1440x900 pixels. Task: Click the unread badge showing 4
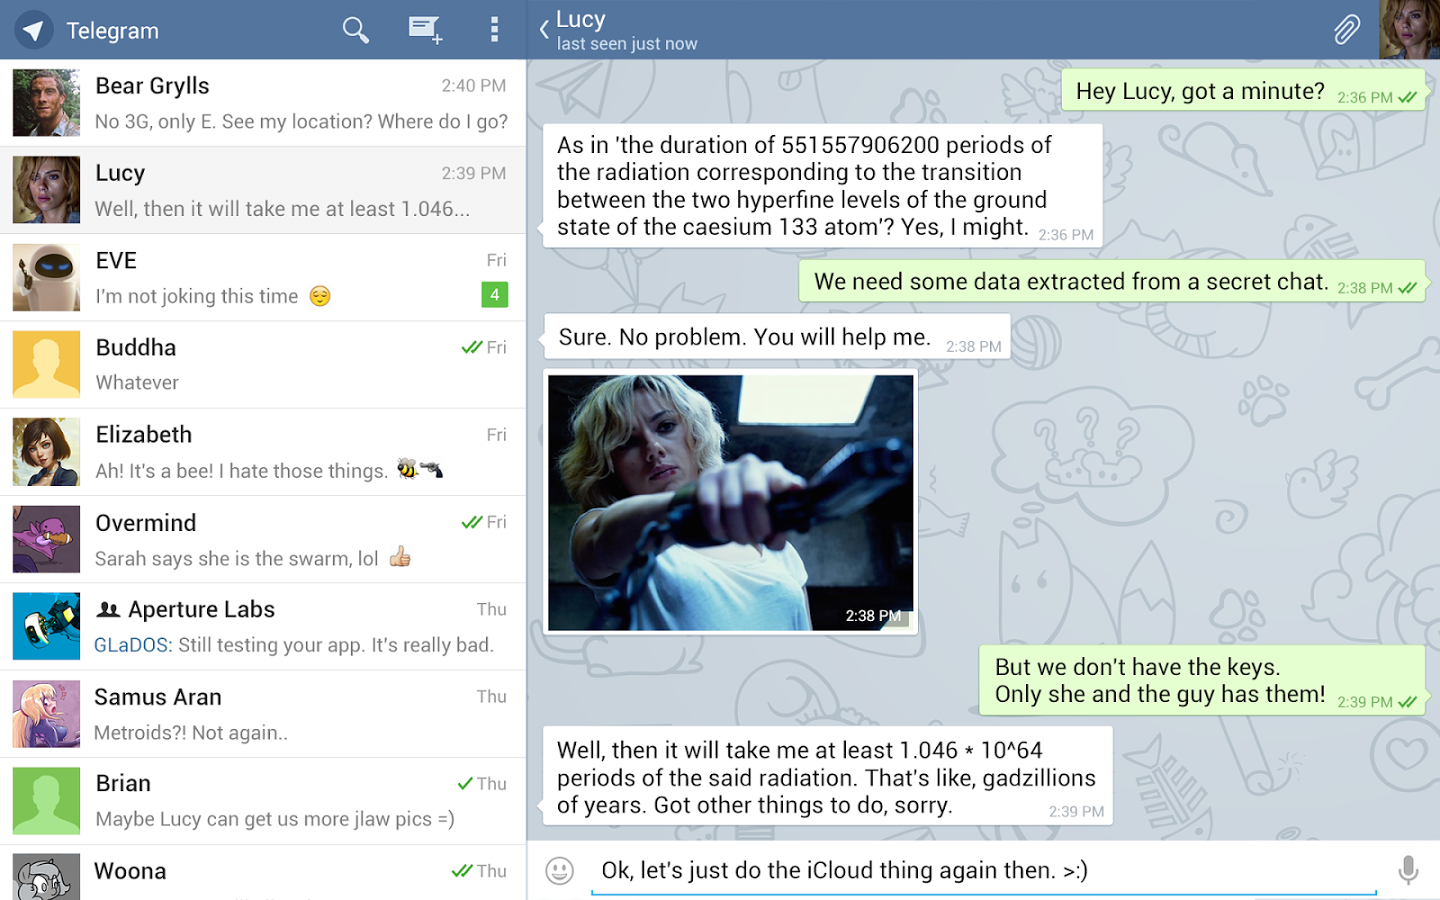click(495, 295)
